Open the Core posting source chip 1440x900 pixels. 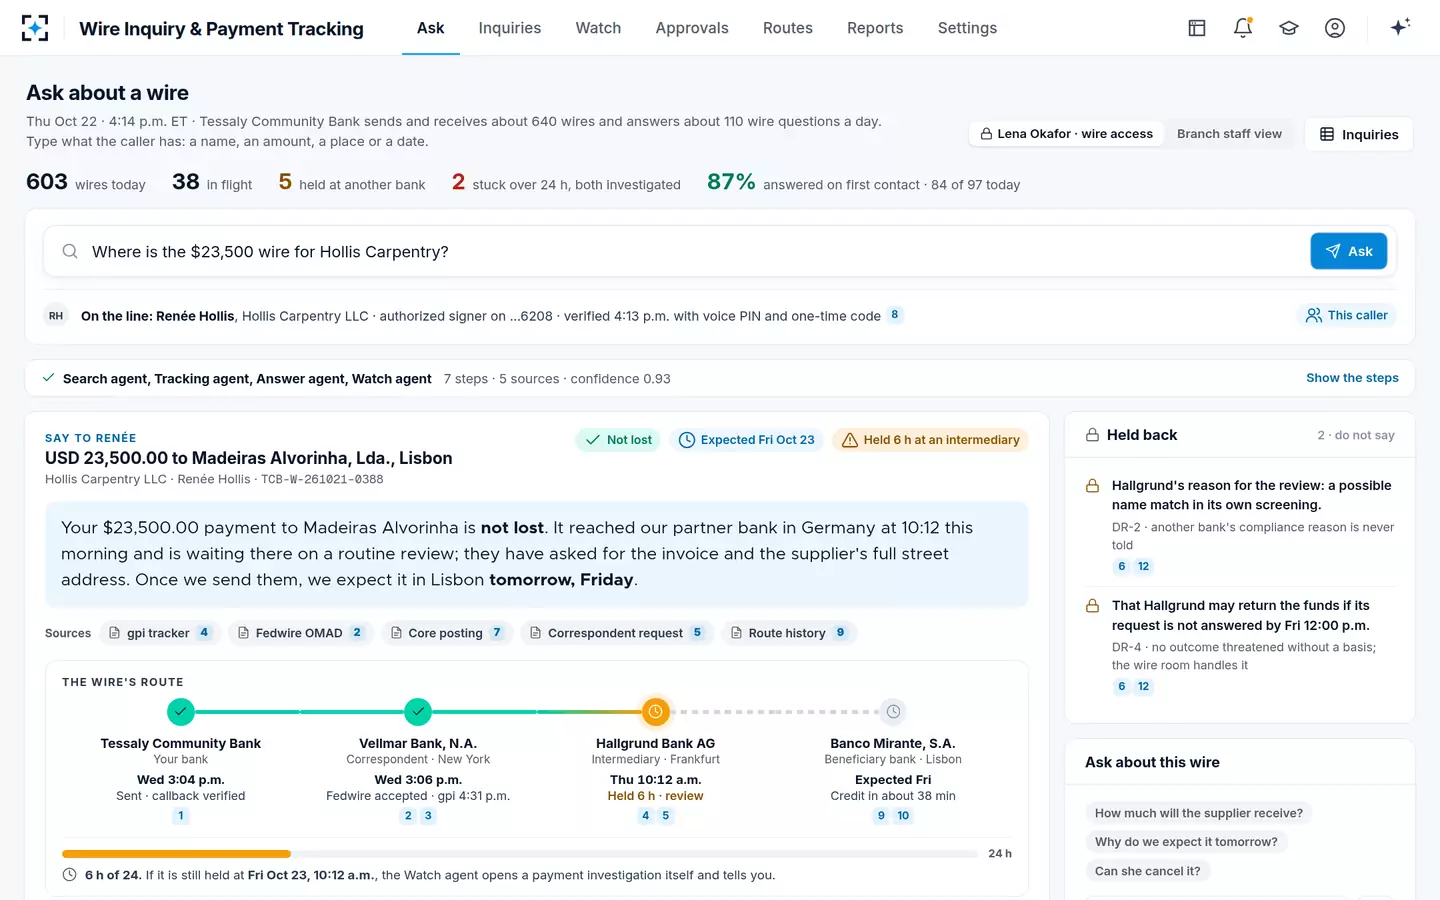coord(445,633)
